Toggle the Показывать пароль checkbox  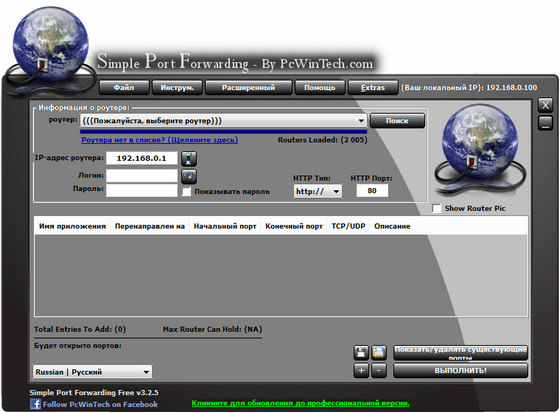pos(186,192)
